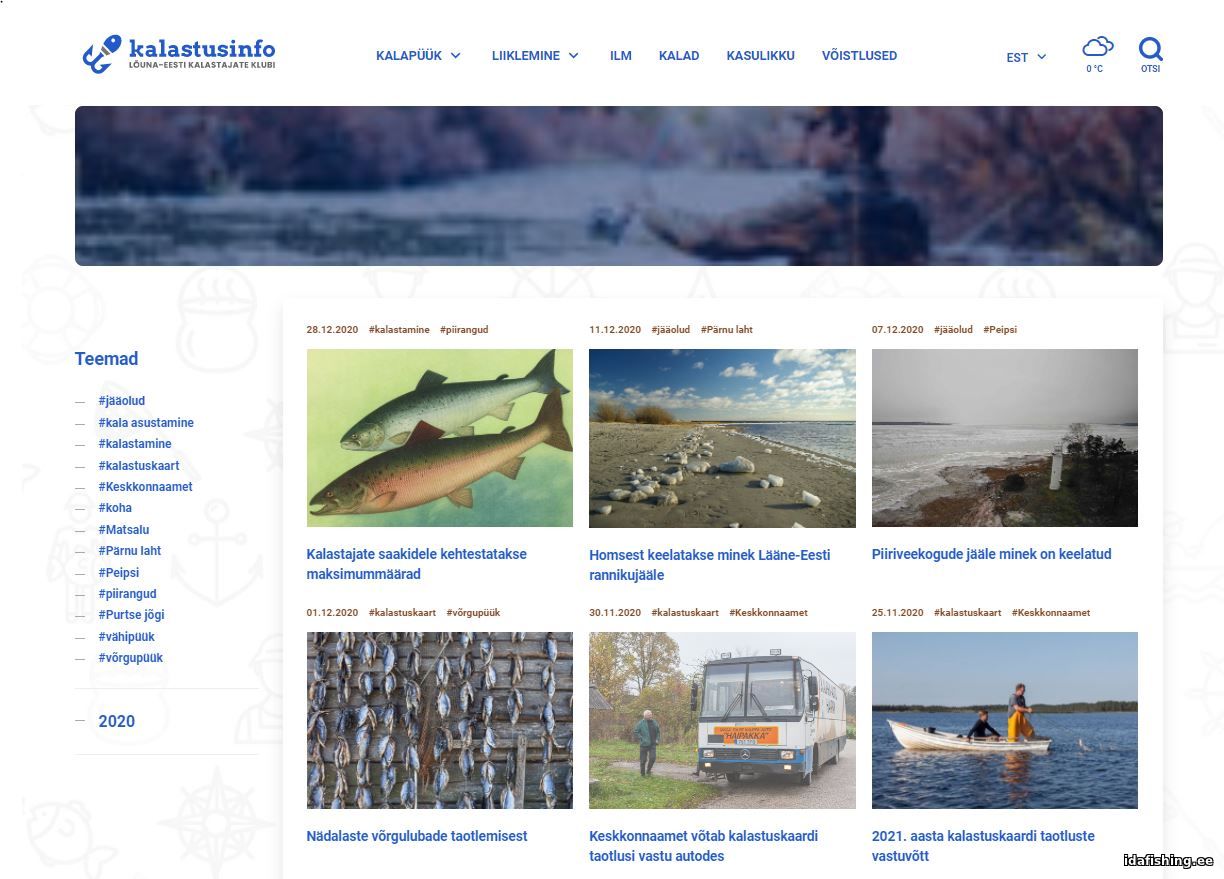The height and width of the screenshot is (879, 1224).
Task: Read article Piiriveekogude jääle minek on keelatud
Action: [991, 554]
